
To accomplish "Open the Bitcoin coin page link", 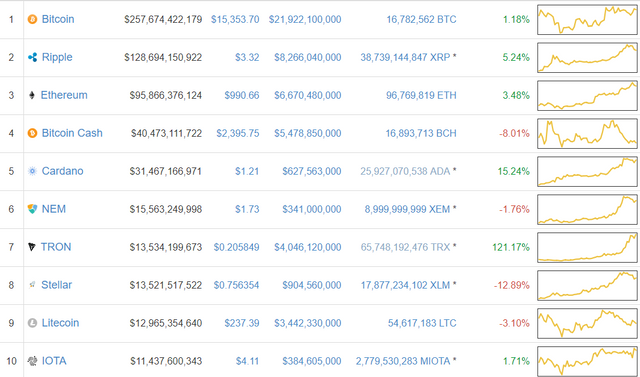I will (58, 19).
